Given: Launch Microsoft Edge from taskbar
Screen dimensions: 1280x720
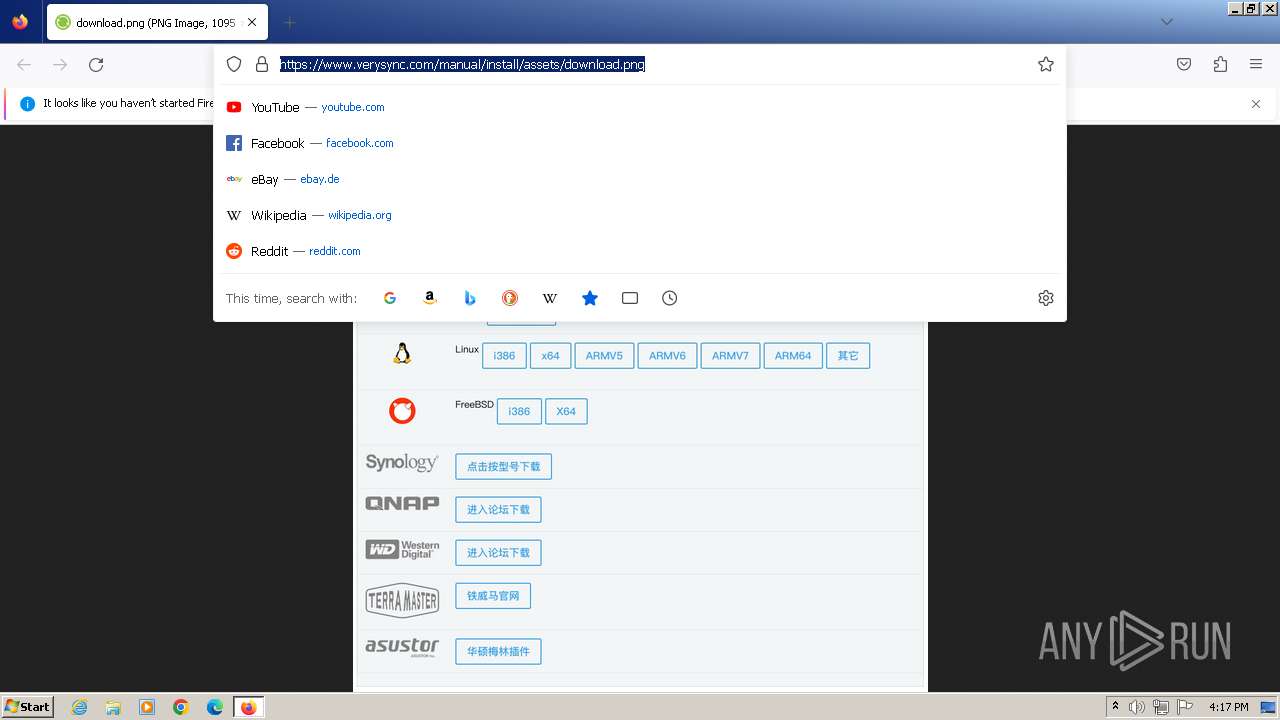Looking at the screenshot, I should (215, 707).
